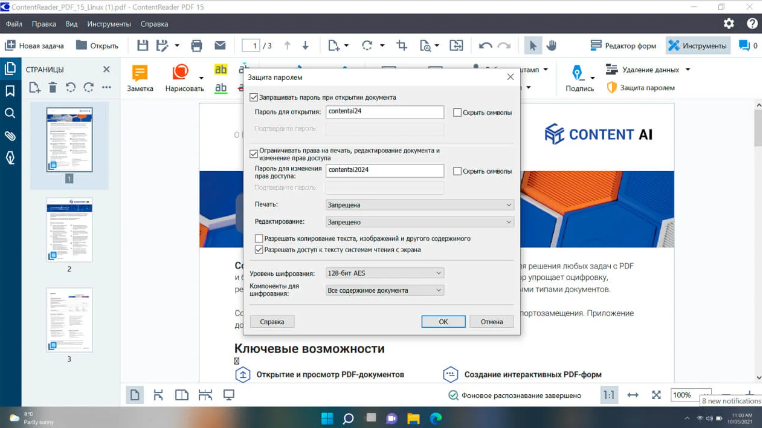The image size is (762, 428).
Task: Toggle hide symbols for permissions password
Action: click(x=457, y=171)
